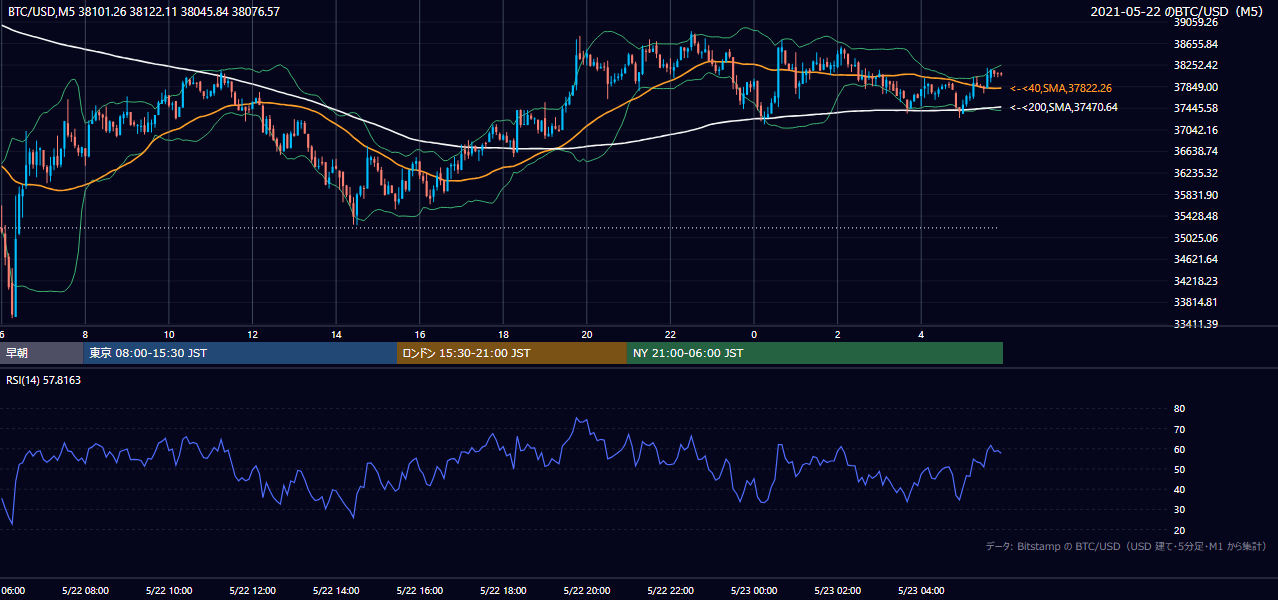Click price axis label 35025.06

pyautogui.click(x=1196, y=238)
